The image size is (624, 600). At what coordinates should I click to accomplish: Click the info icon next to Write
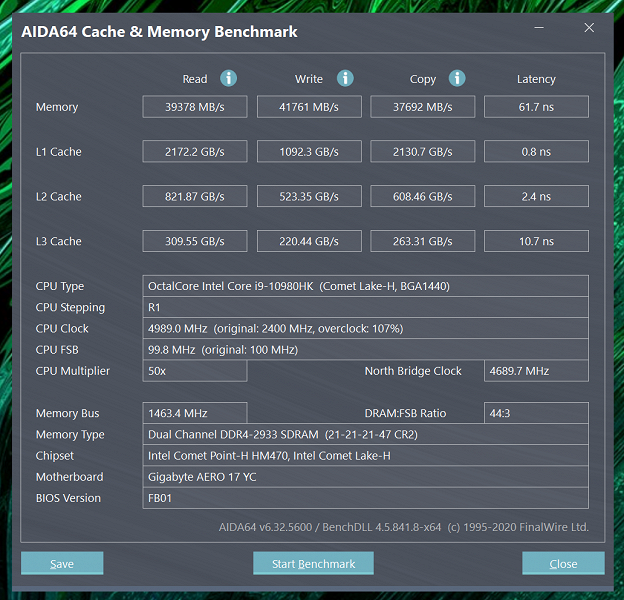(x=345, y=78)
